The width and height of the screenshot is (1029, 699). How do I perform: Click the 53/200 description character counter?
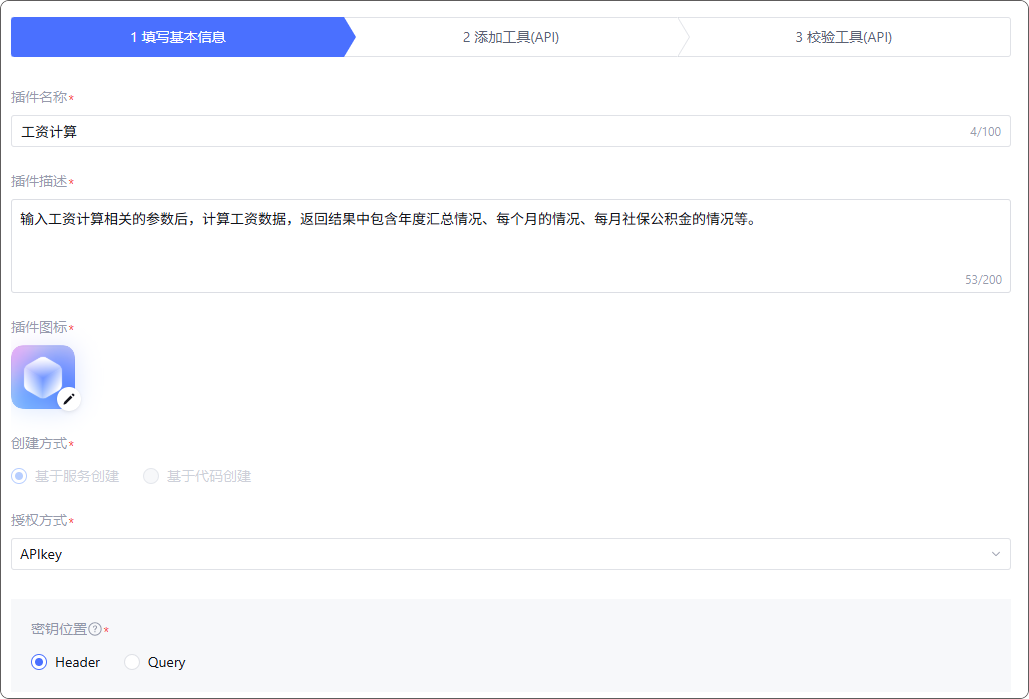coord(983,280)
